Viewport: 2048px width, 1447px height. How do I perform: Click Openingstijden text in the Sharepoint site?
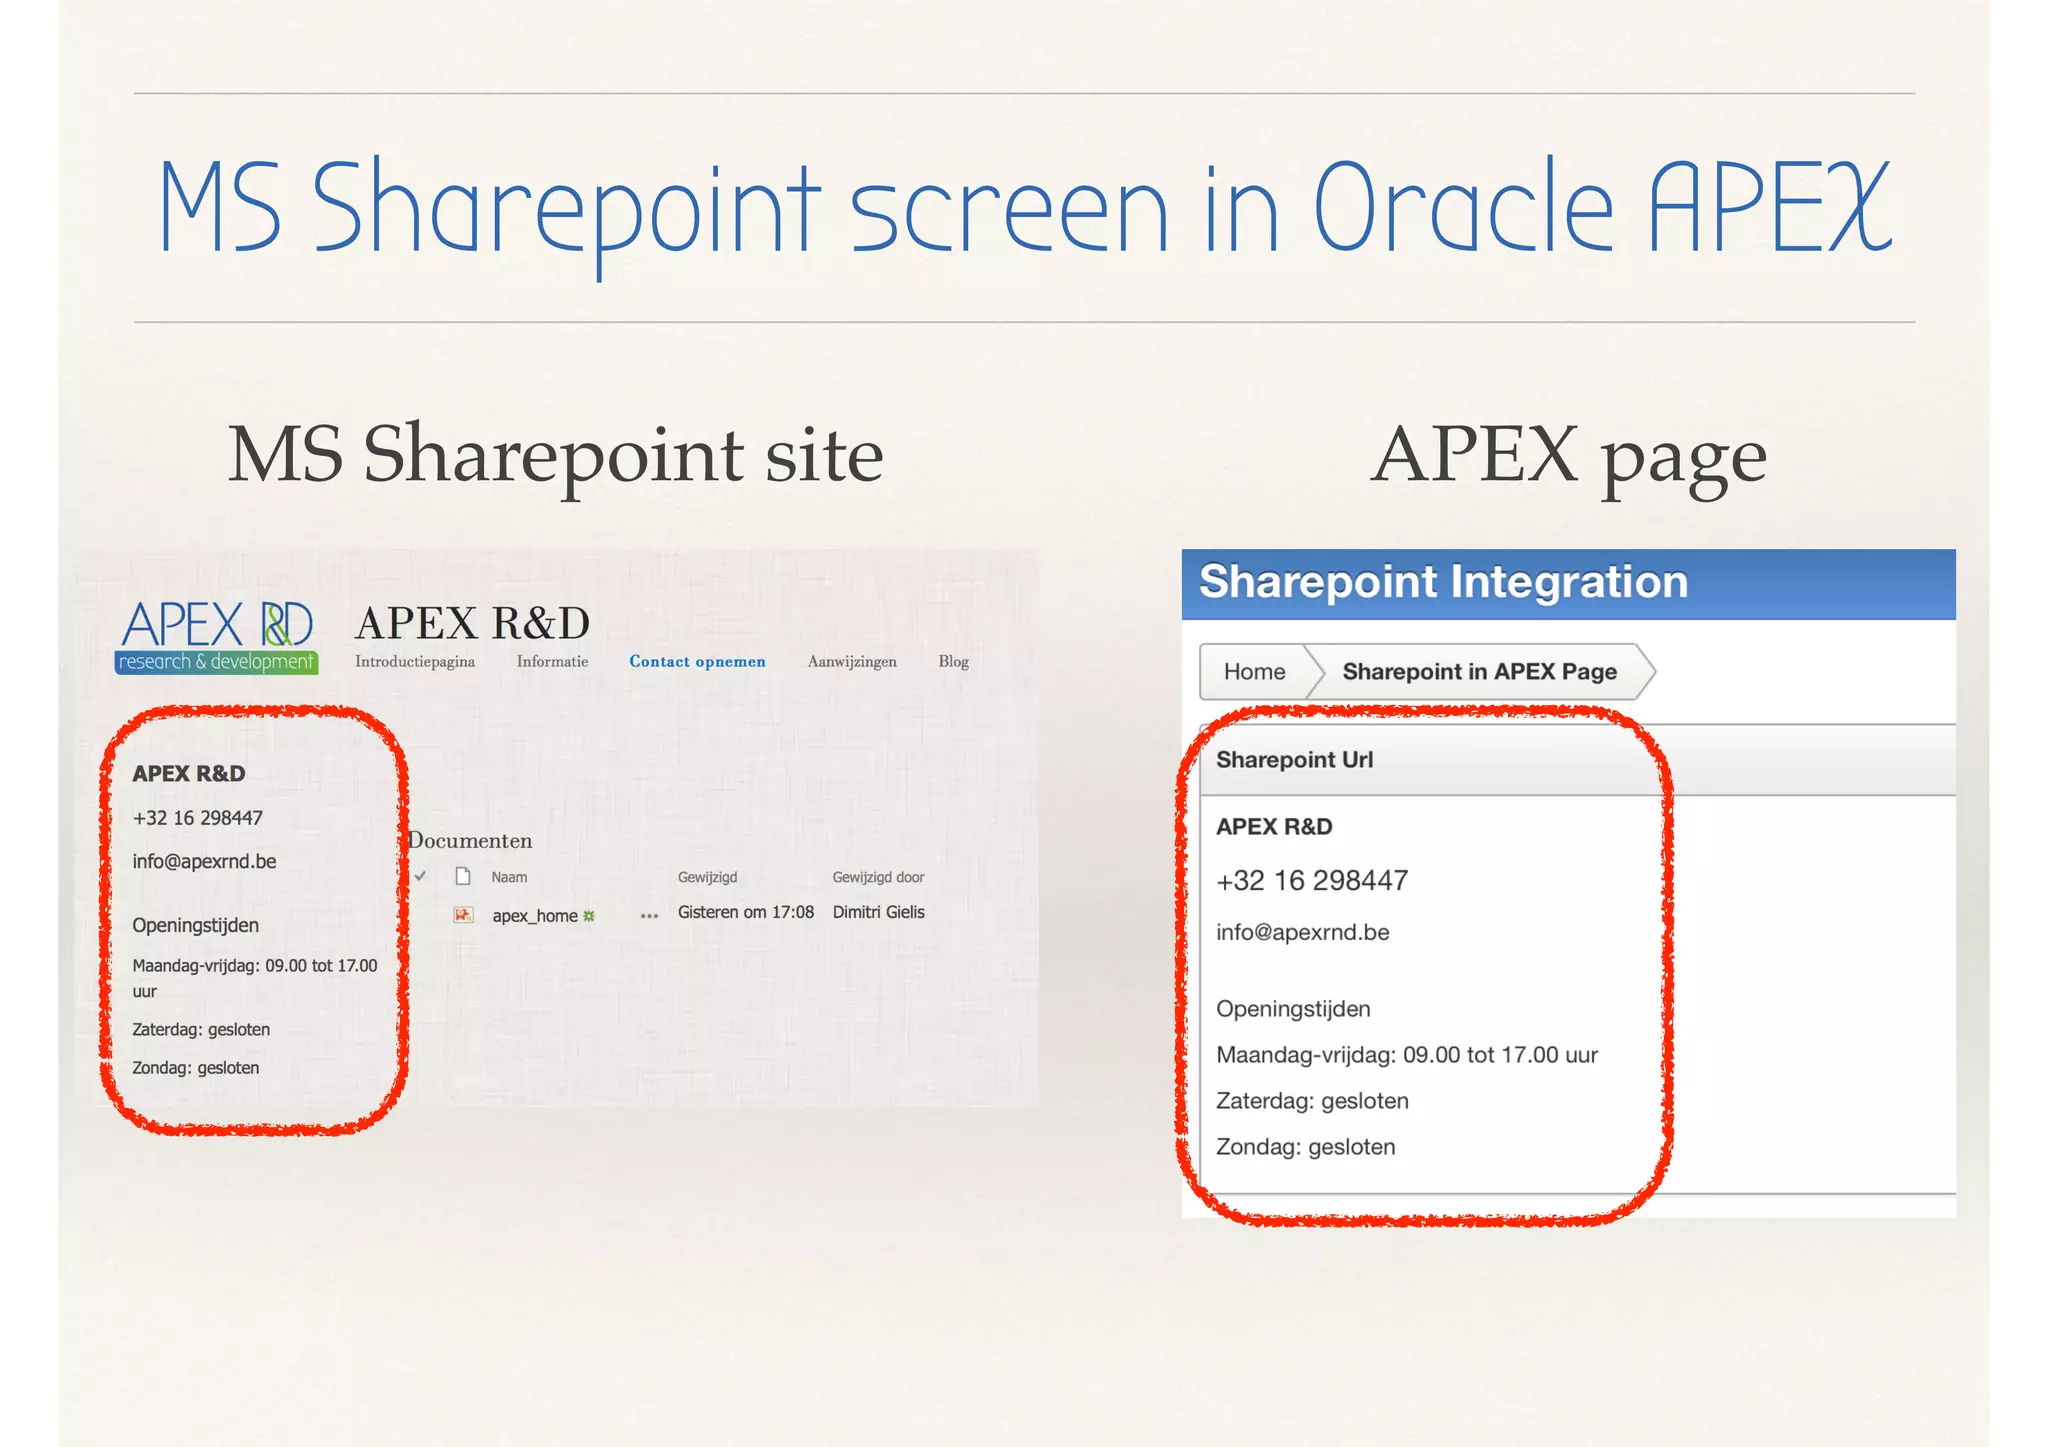tap(195, 925)
